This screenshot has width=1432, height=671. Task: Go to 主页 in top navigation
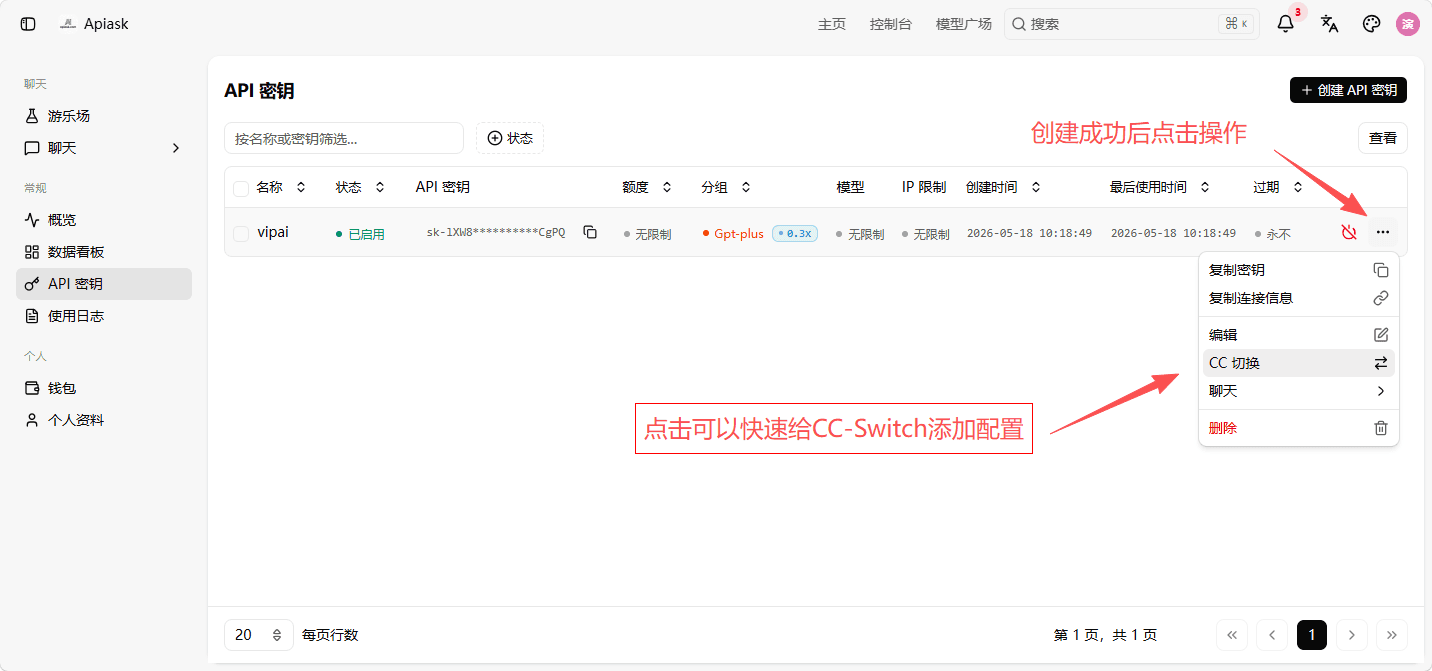coord(832,24)
